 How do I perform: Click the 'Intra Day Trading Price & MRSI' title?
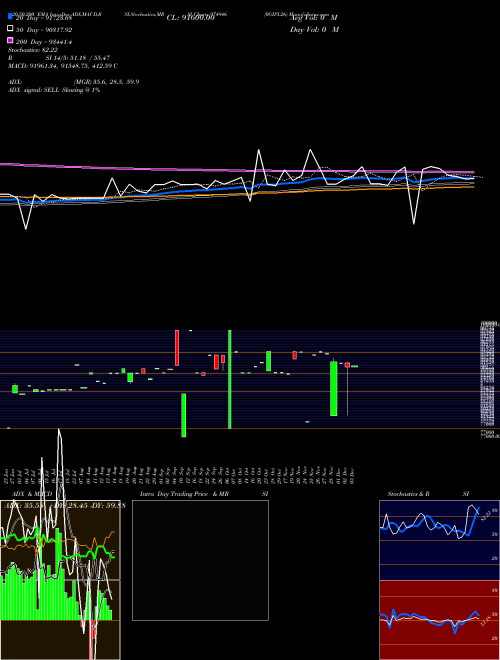tap(204, 494)
